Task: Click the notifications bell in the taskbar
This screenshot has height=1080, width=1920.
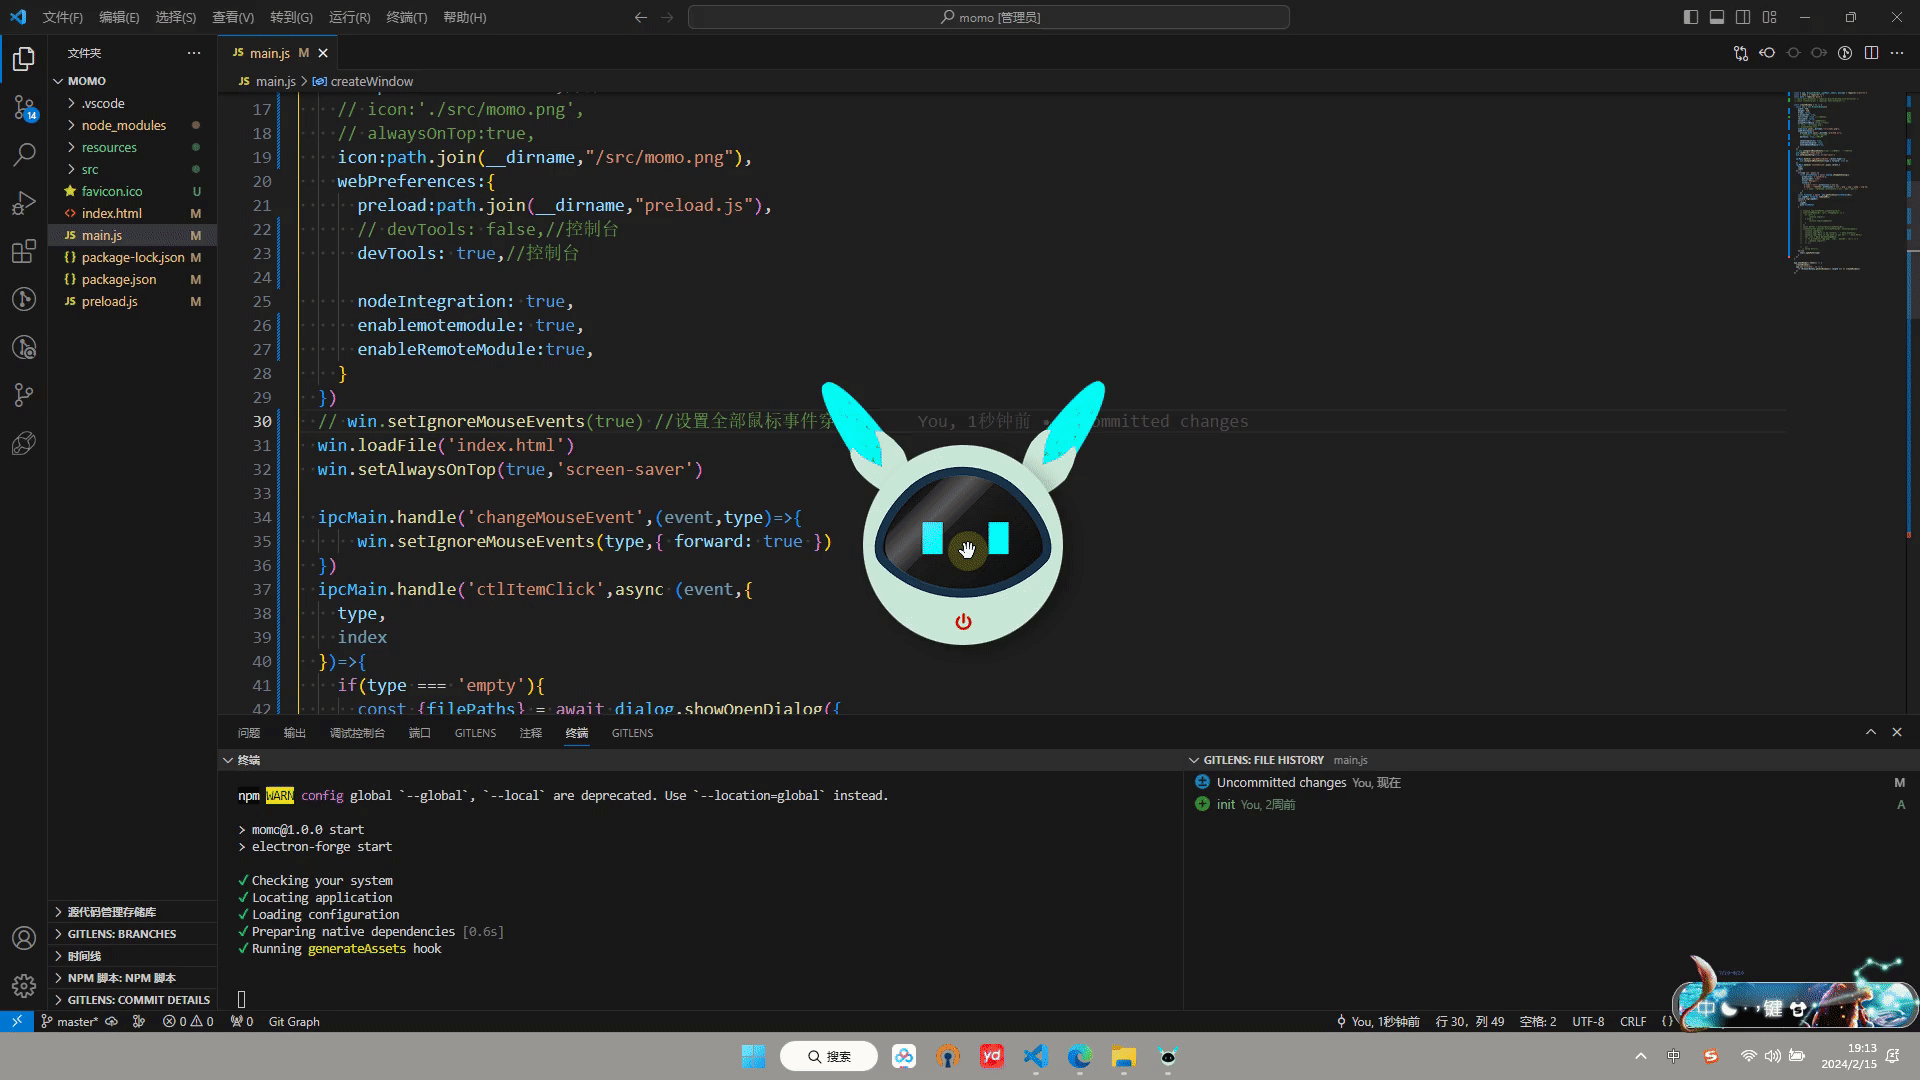Action: click(1893, 1056)
